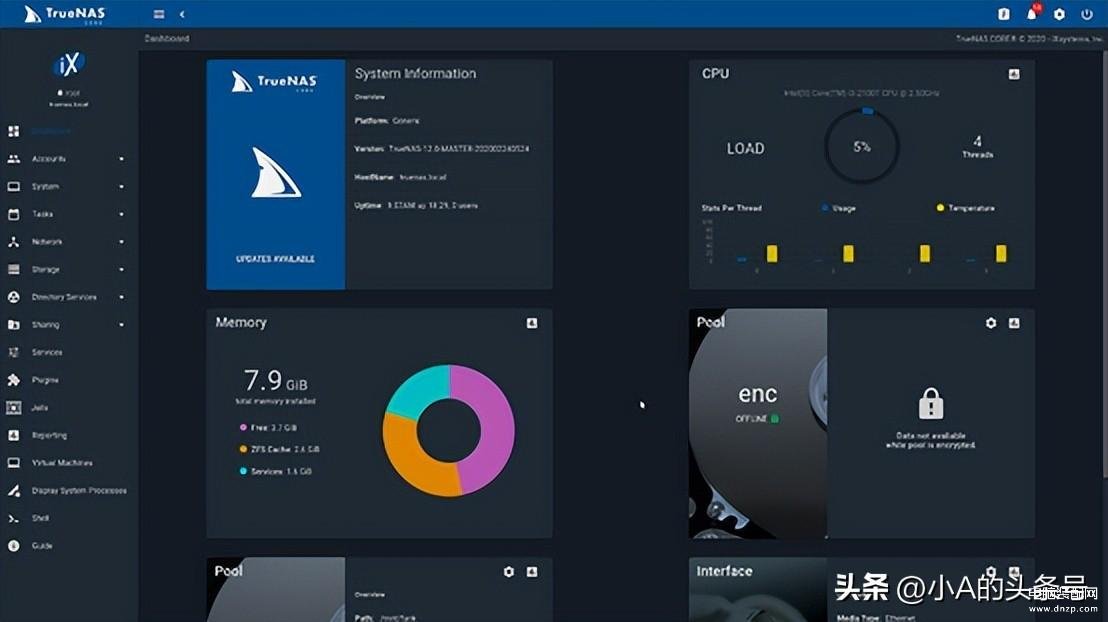
Task: Go to Plugins page
Action: [45, 380]
